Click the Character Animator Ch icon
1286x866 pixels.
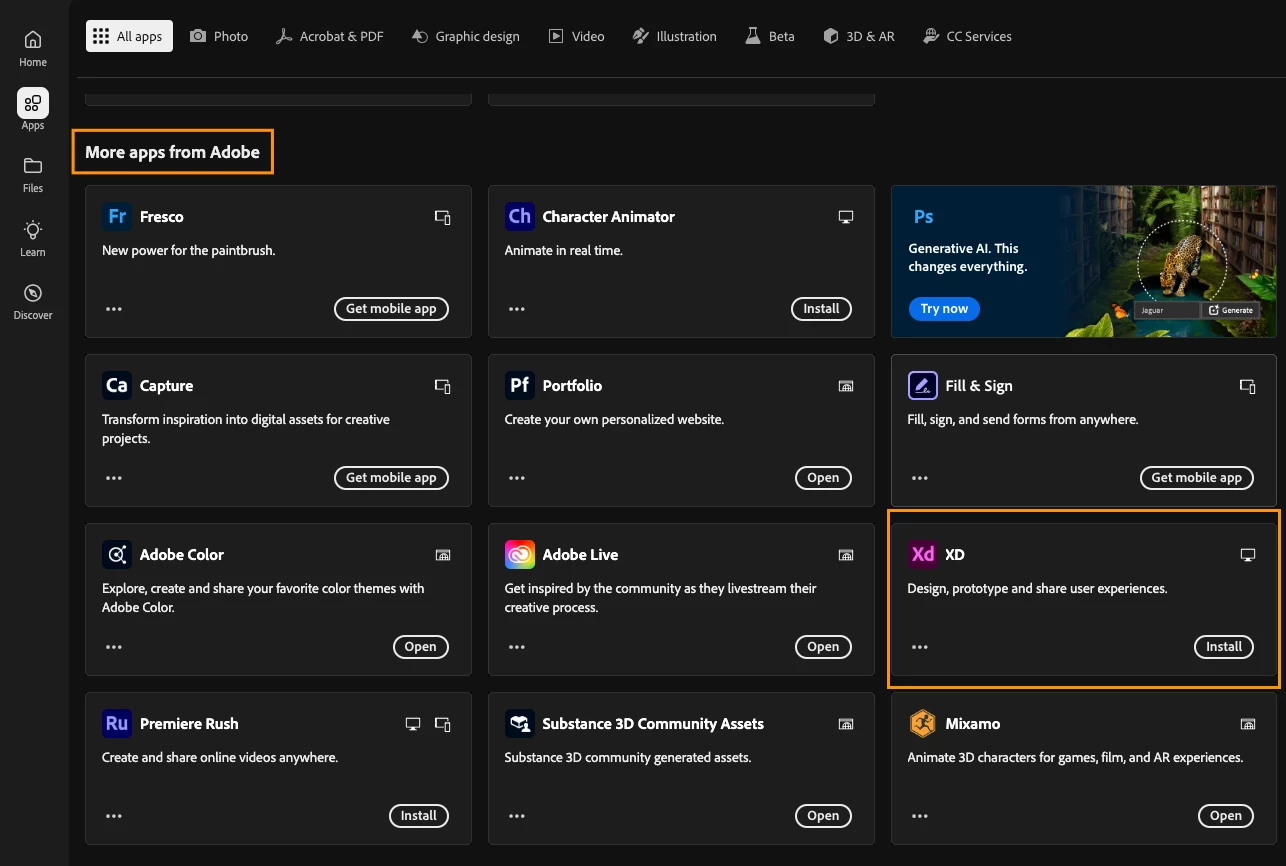(520, 216)
